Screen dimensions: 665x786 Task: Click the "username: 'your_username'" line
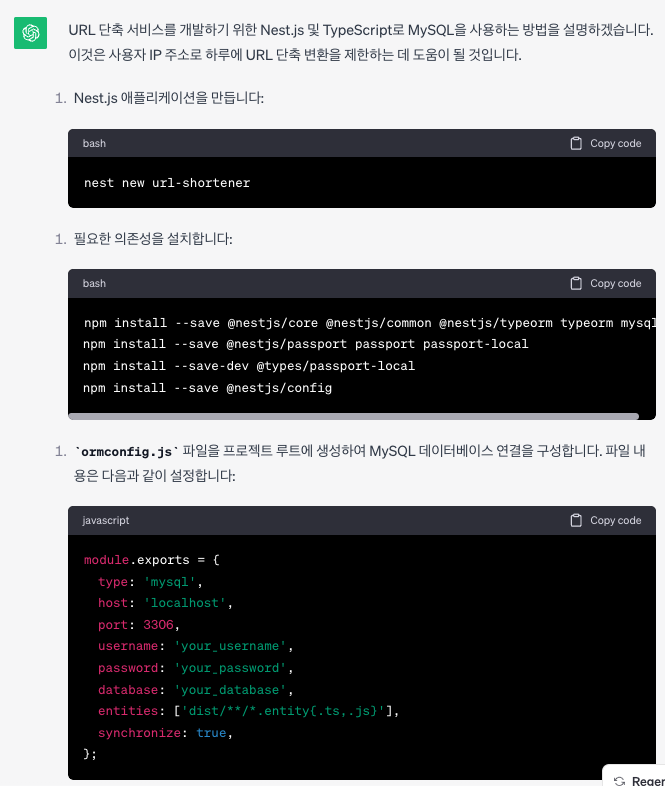coord(195,646)
